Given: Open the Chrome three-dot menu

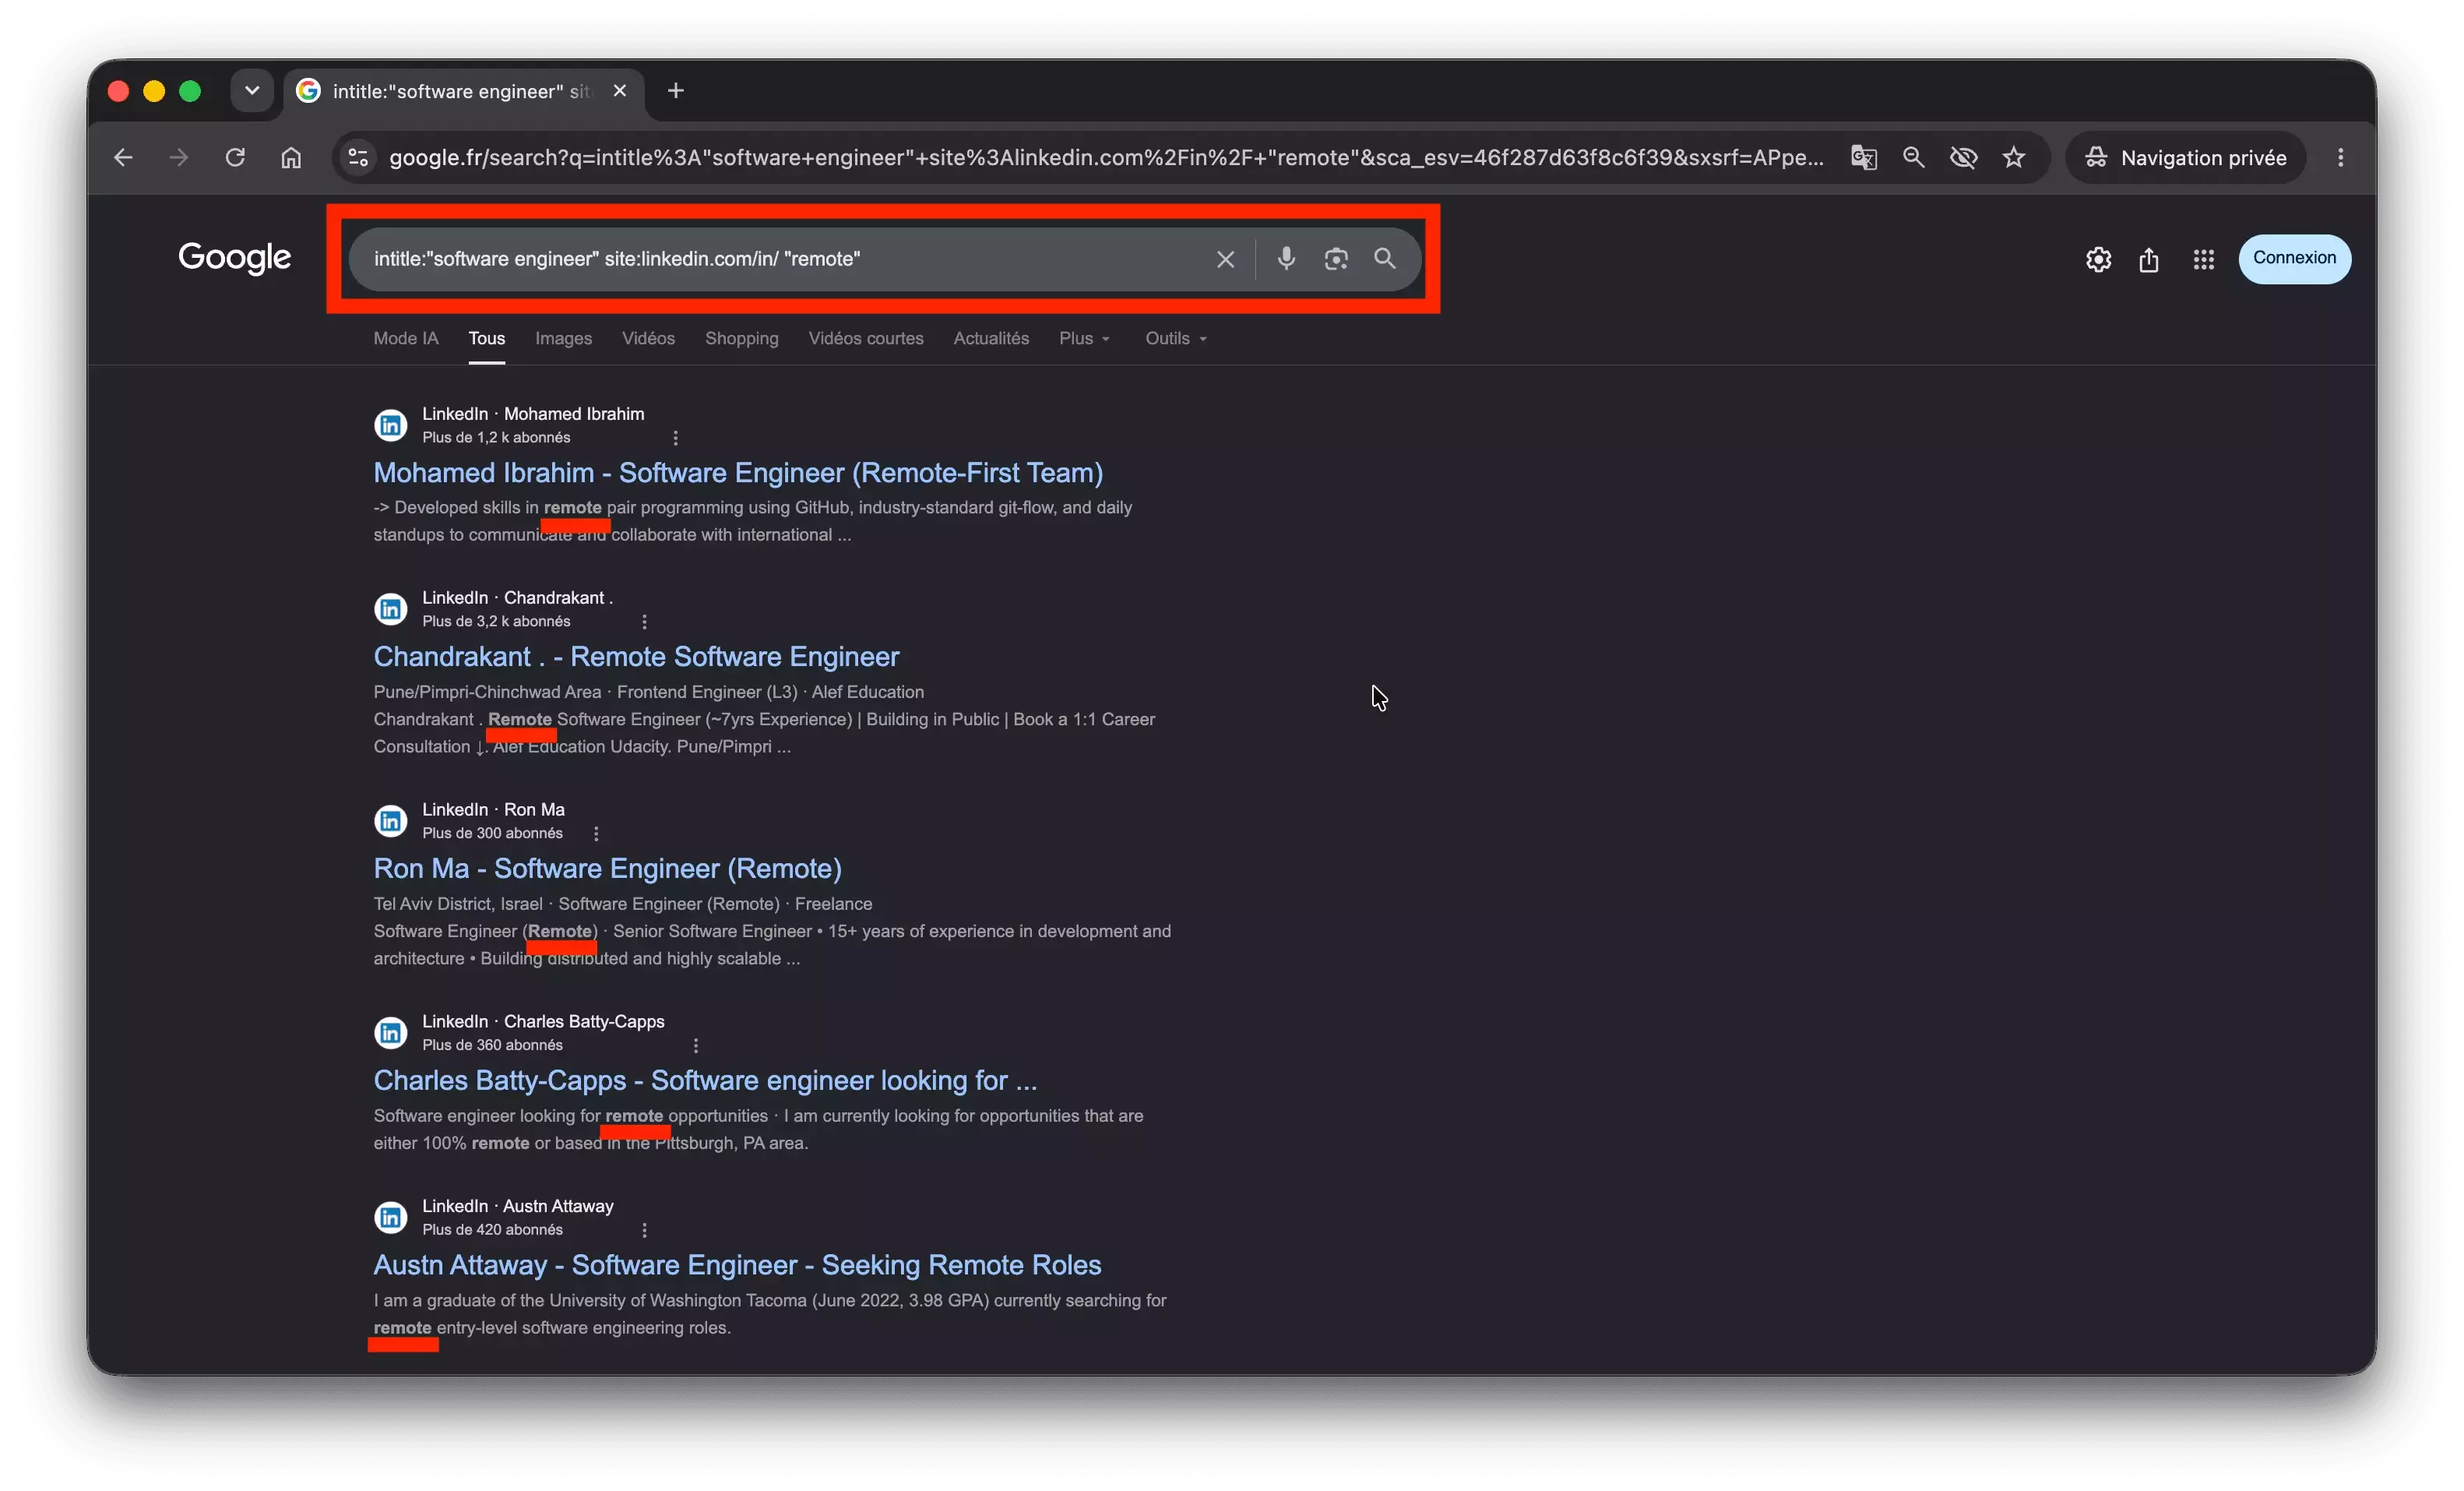Looking at the screenshot, I should 2340,158.
